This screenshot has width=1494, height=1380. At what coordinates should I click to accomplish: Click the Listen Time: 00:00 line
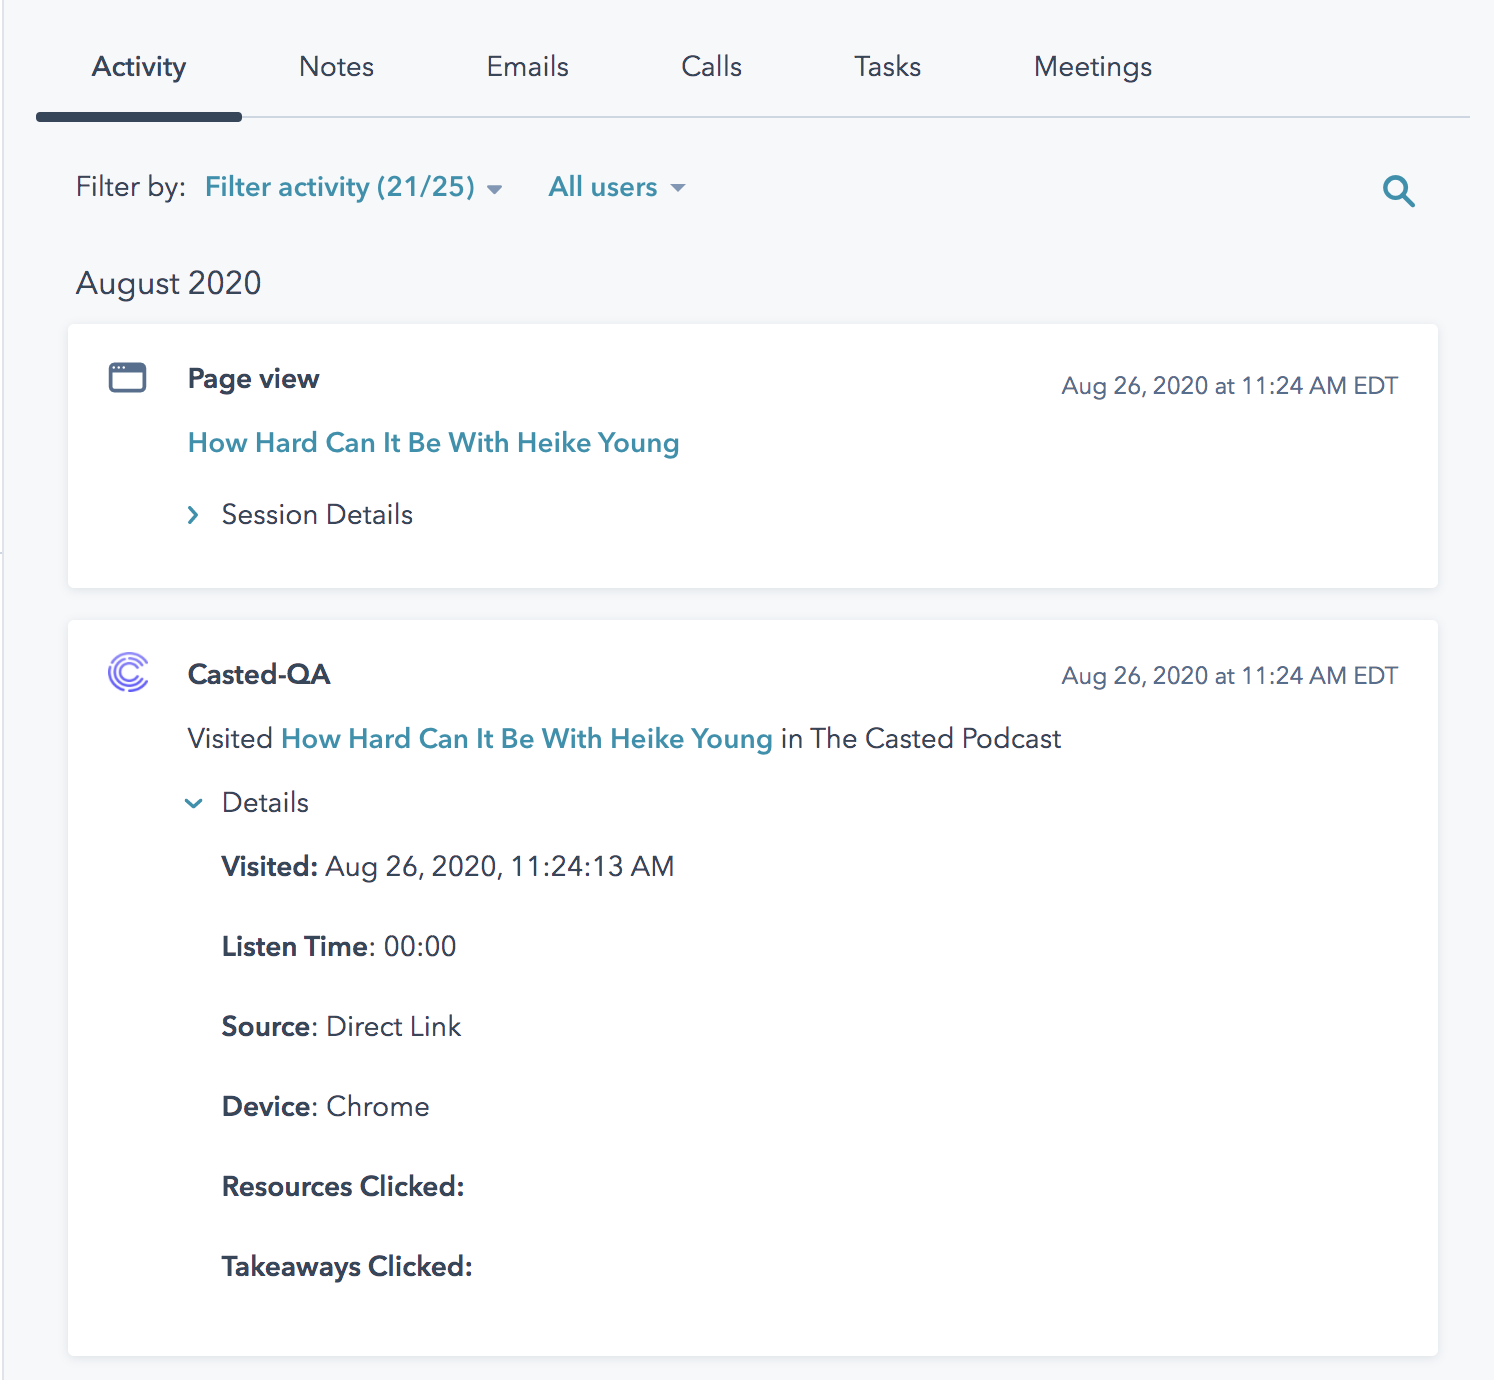[x=339, y=946]
